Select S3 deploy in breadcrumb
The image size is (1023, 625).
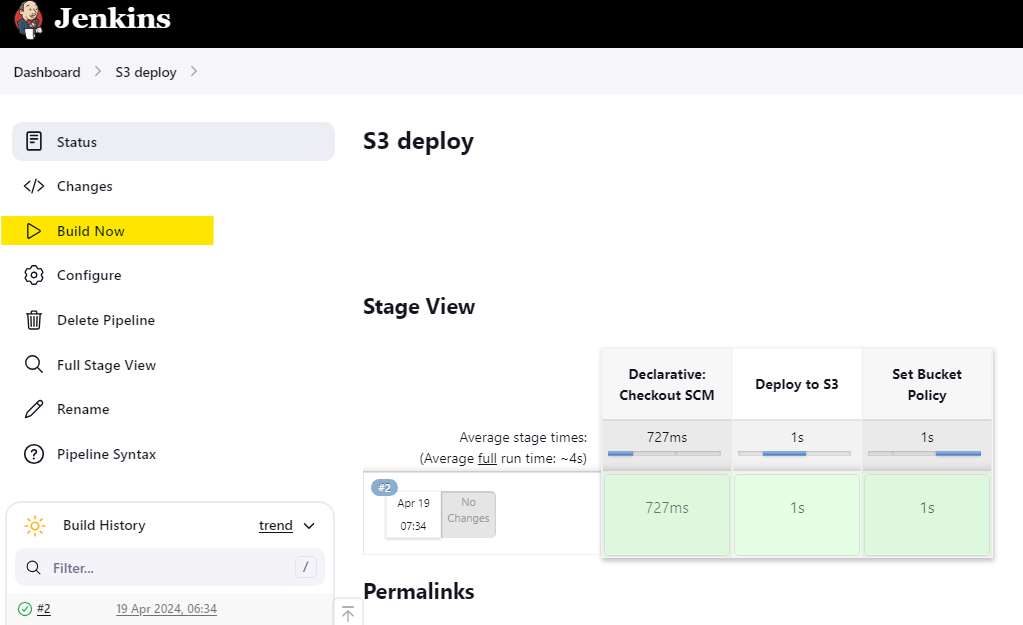coord(145,72)
